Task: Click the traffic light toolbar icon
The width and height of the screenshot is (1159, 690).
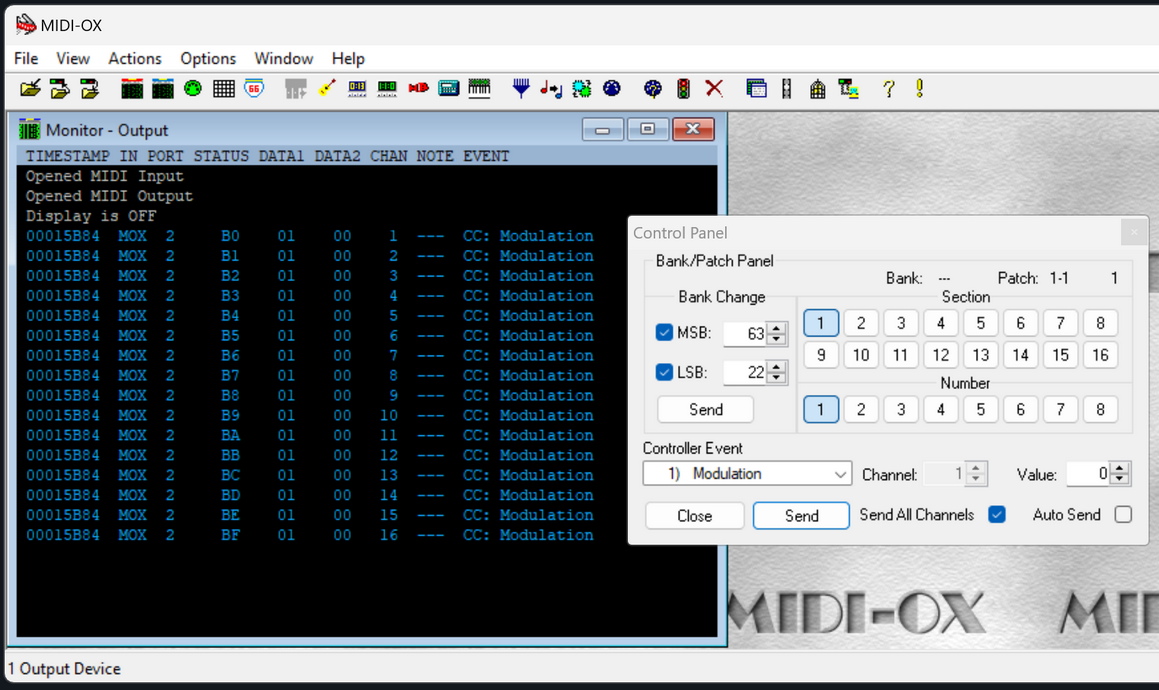Action: 684,89
